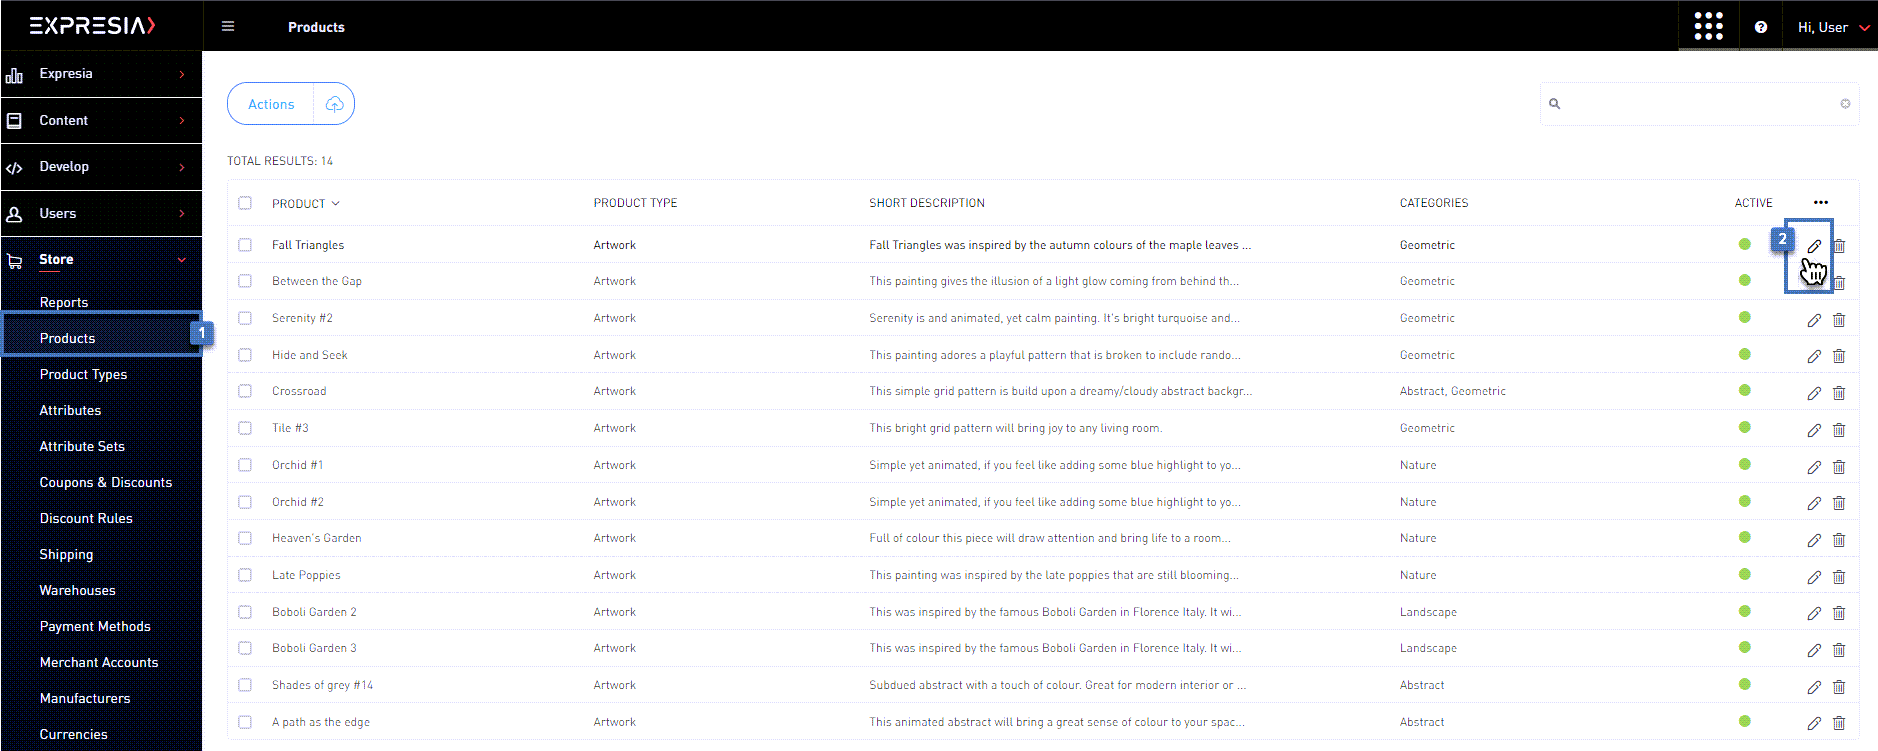Viewport: 1878px width, 751px height.
Task: Tick the checkbox for Between the Gap
Action: (x=245, y=281)
